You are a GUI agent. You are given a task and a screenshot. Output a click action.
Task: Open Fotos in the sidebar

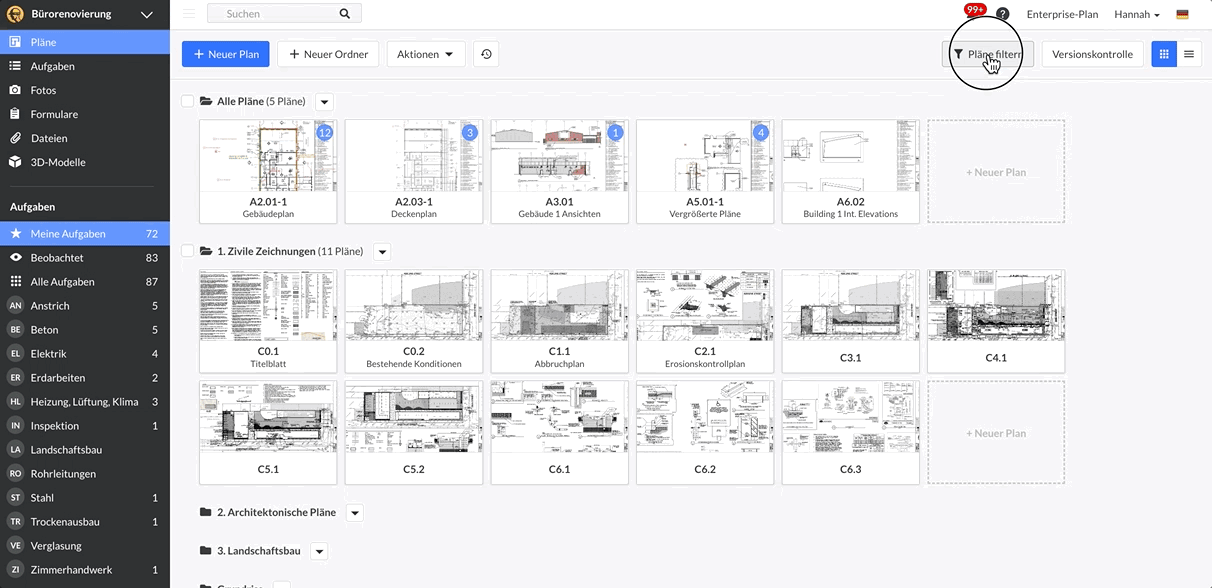coord(85,90)
